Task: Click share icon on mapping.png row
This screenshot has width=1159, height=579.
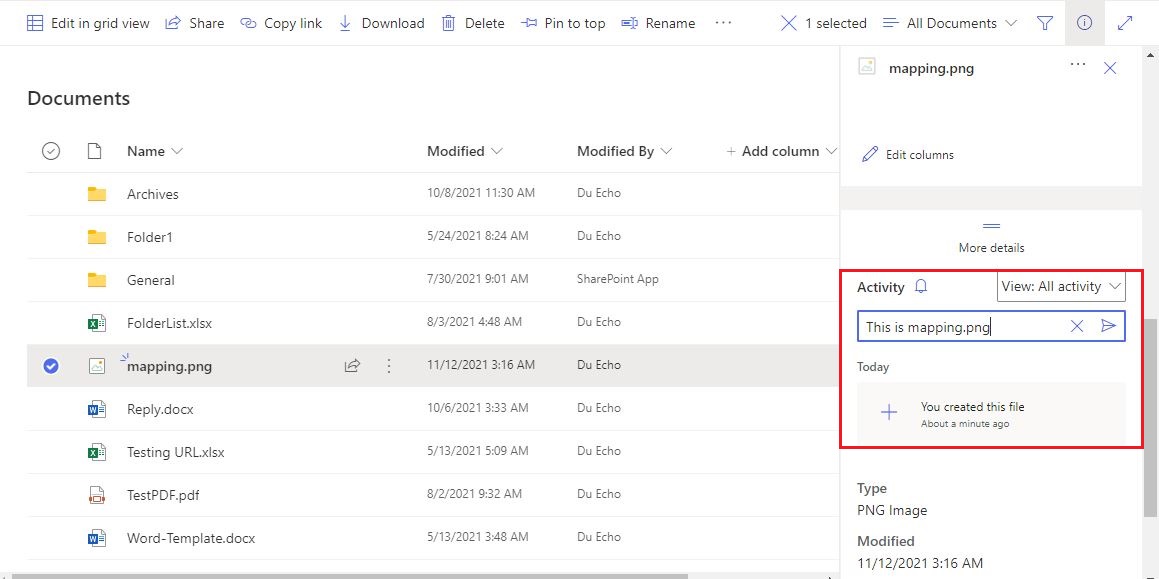Action: [x=353, y=365]
